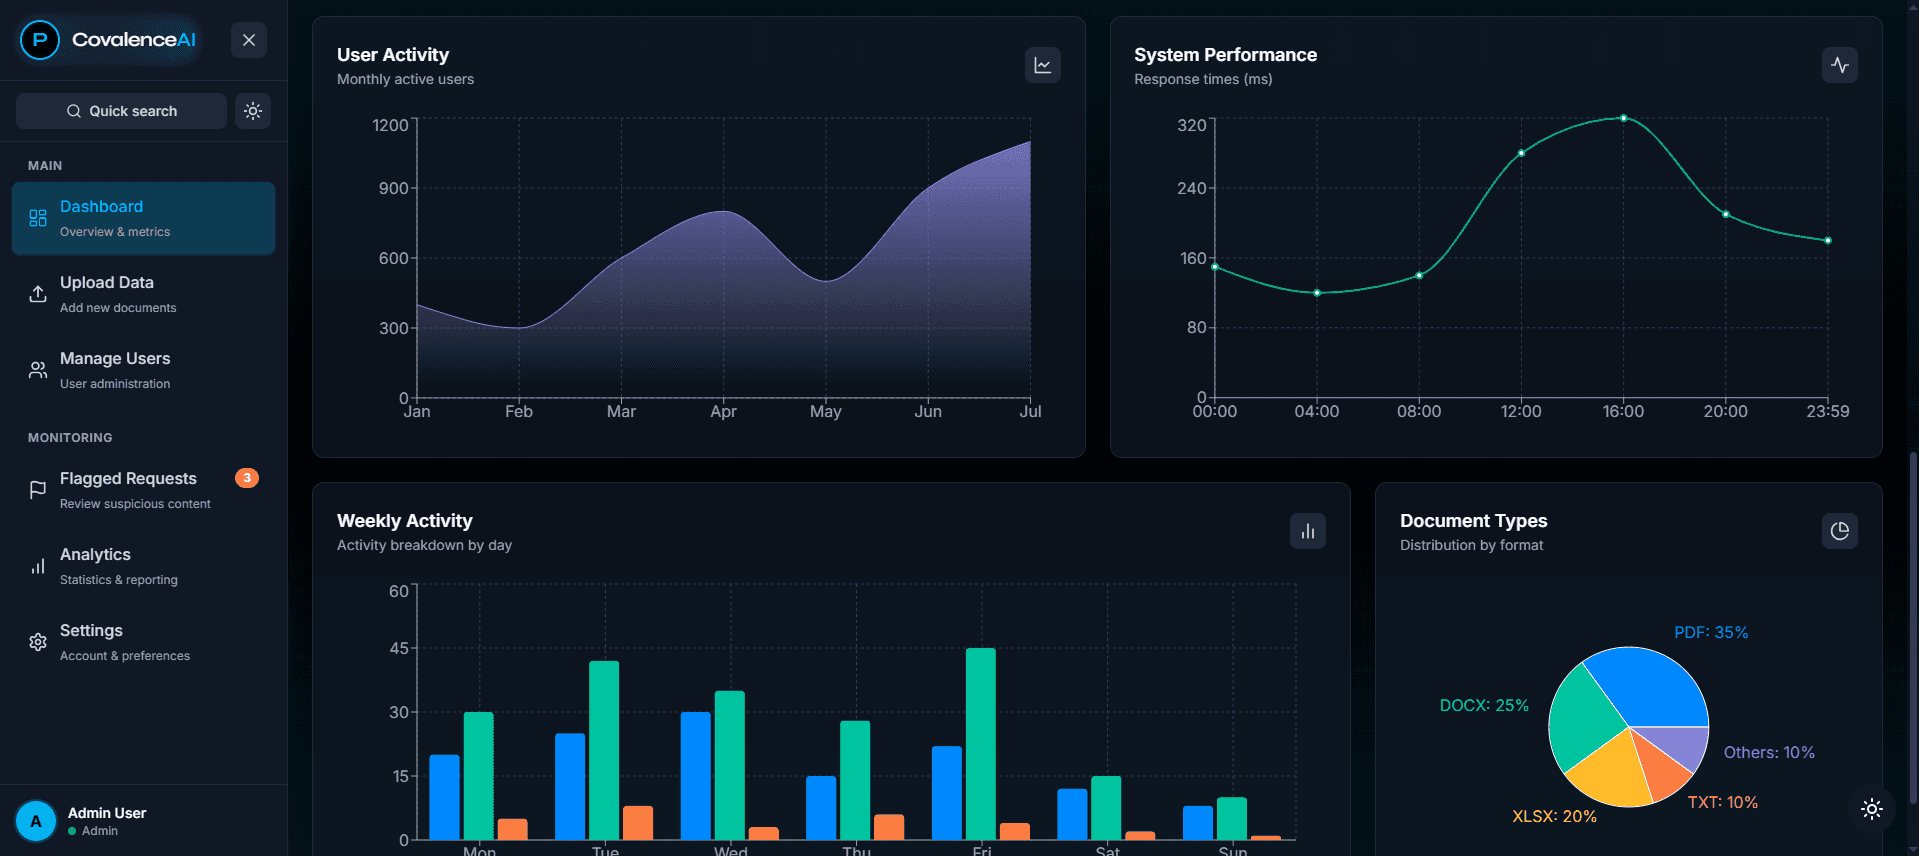
Task: Click the 'XLSX: 20%' label
Action: click(x=1554, y=816)
